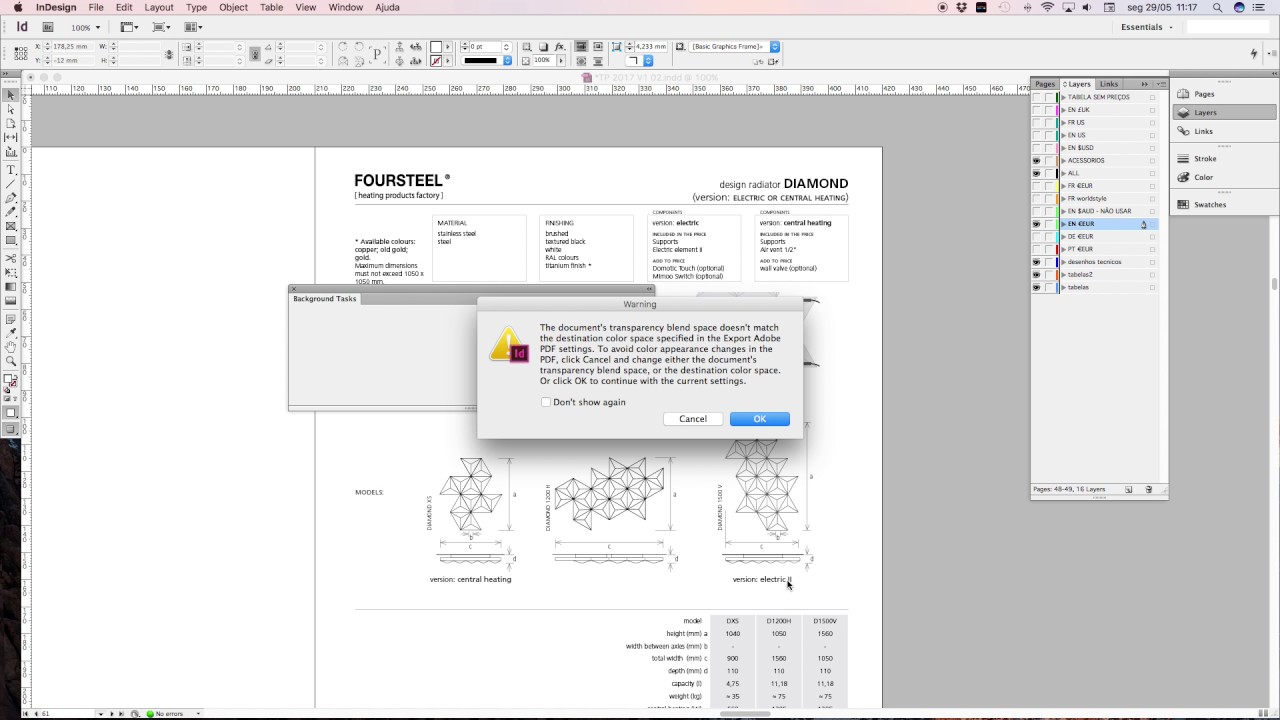Image resolution: width=1280 pixels, height=720 pixels.
Task: Switch to the Pages tab in panel group
Action: coord(1045,84)
